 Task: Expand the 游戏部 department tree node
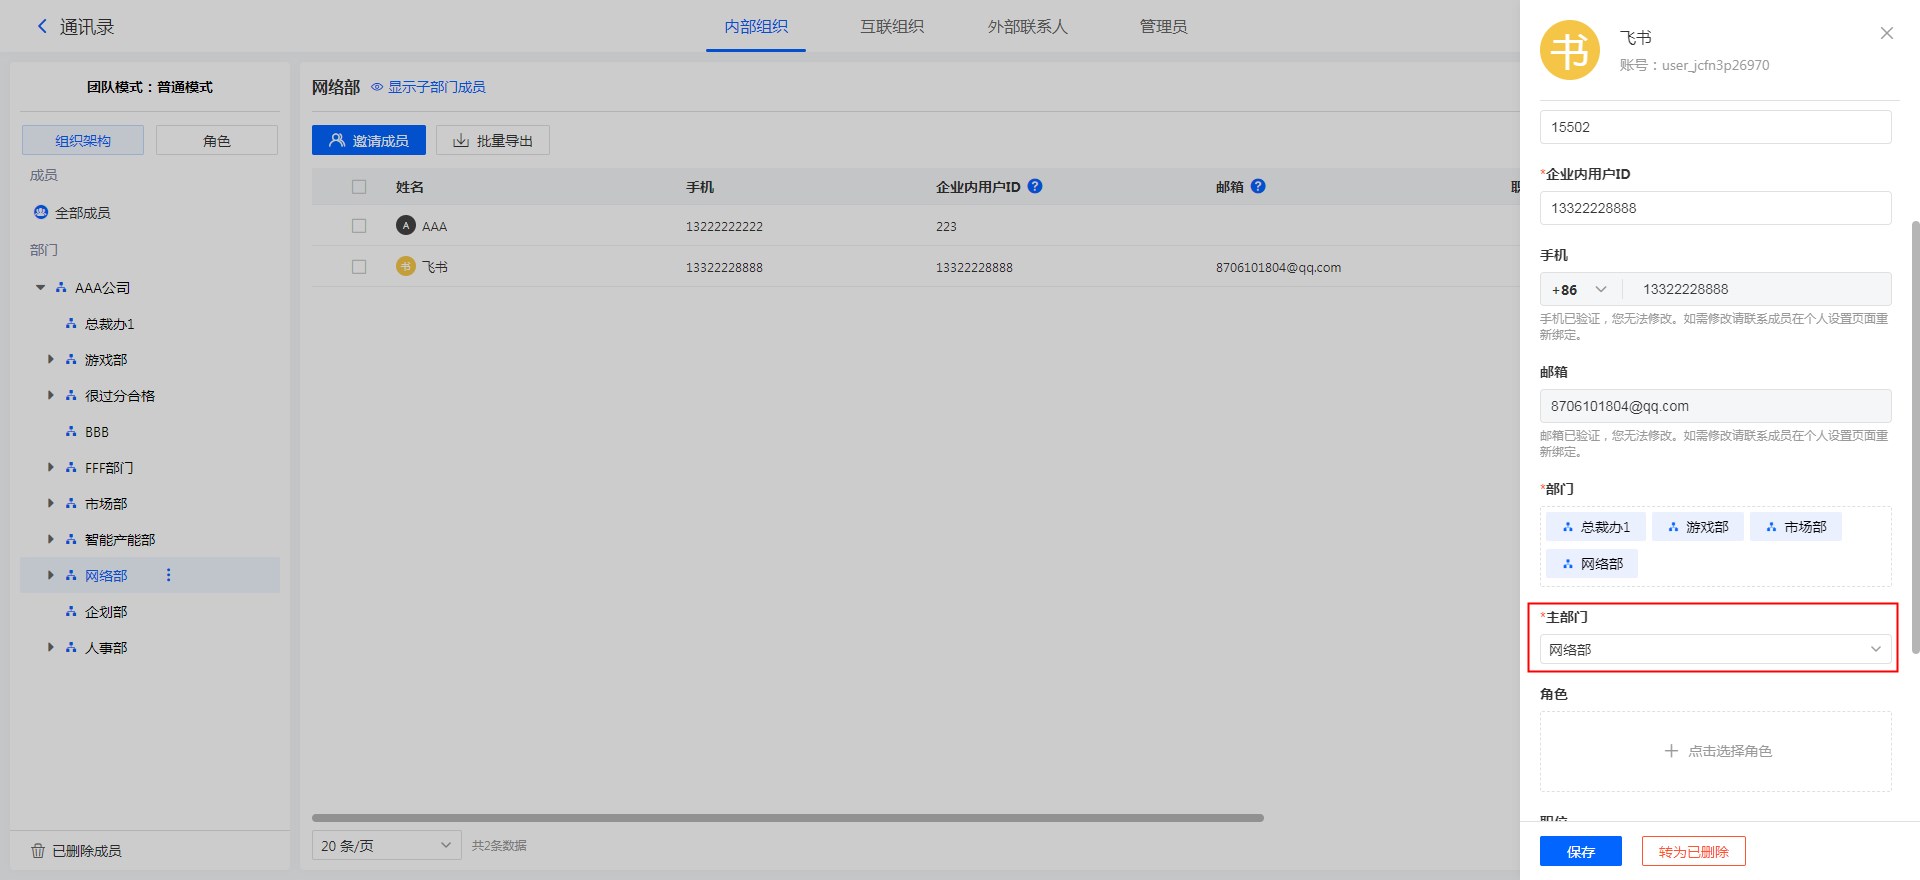51,360
